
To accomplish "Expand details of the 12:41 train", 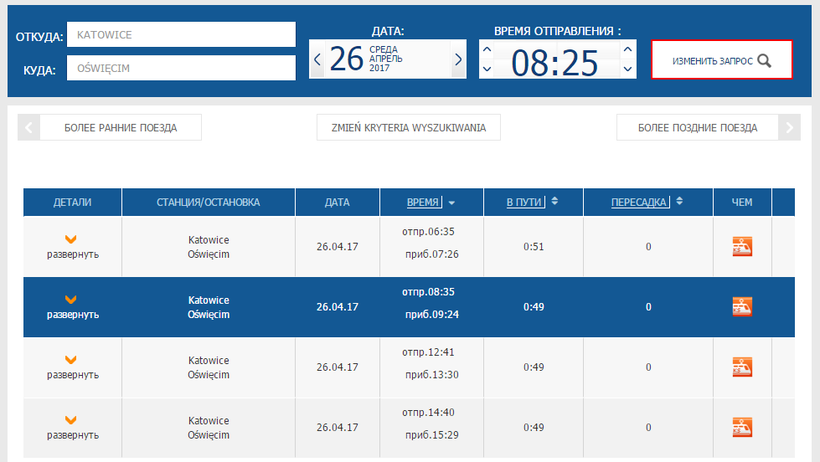I will (72, 367).
